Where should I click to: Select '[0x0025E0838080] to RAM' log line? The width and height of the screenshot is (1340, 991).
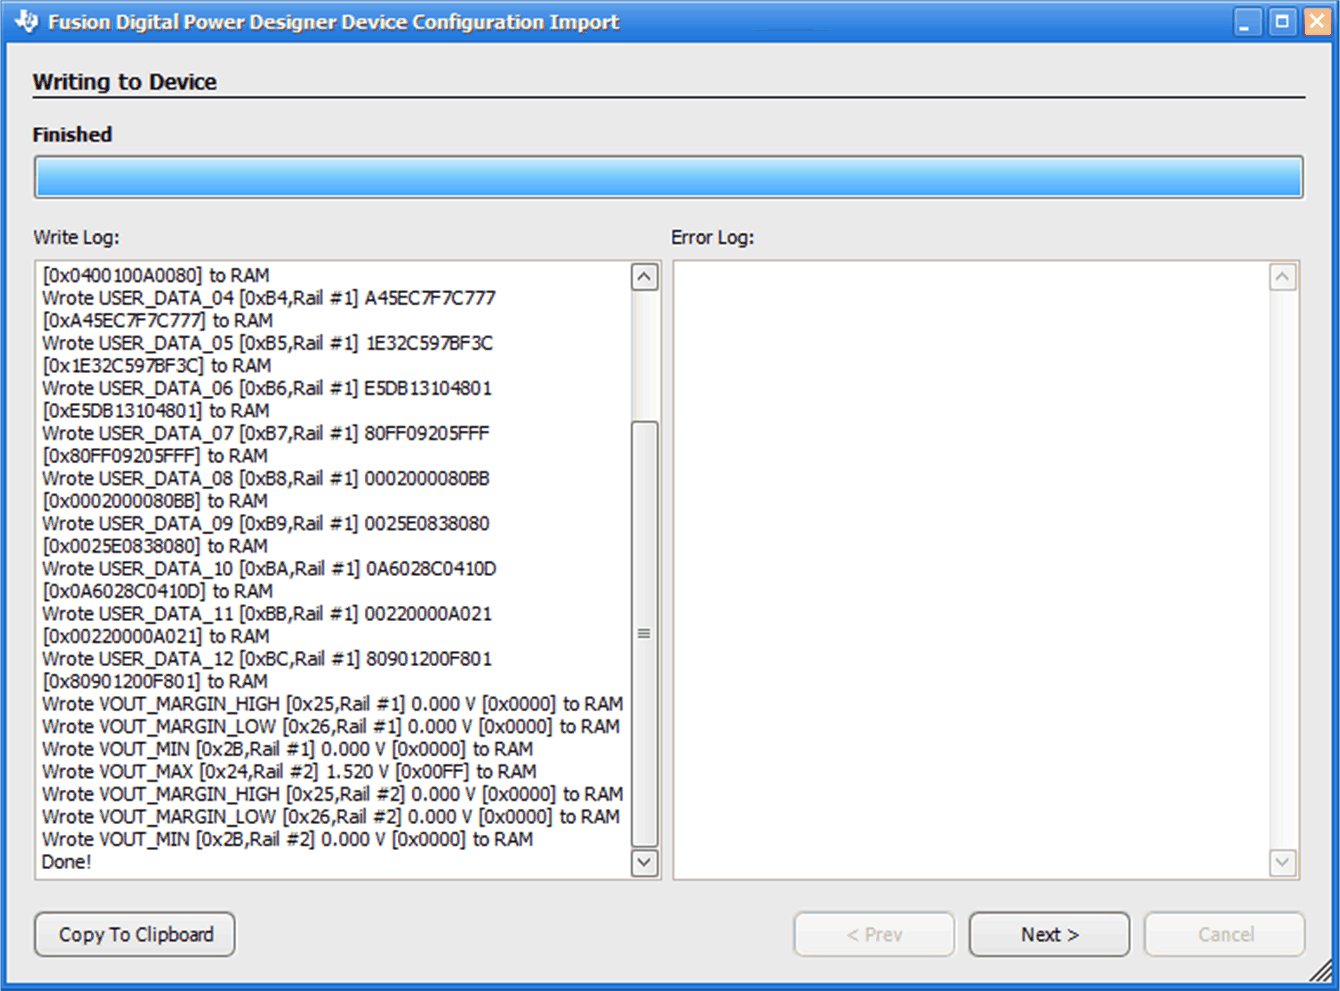[154, 545]
